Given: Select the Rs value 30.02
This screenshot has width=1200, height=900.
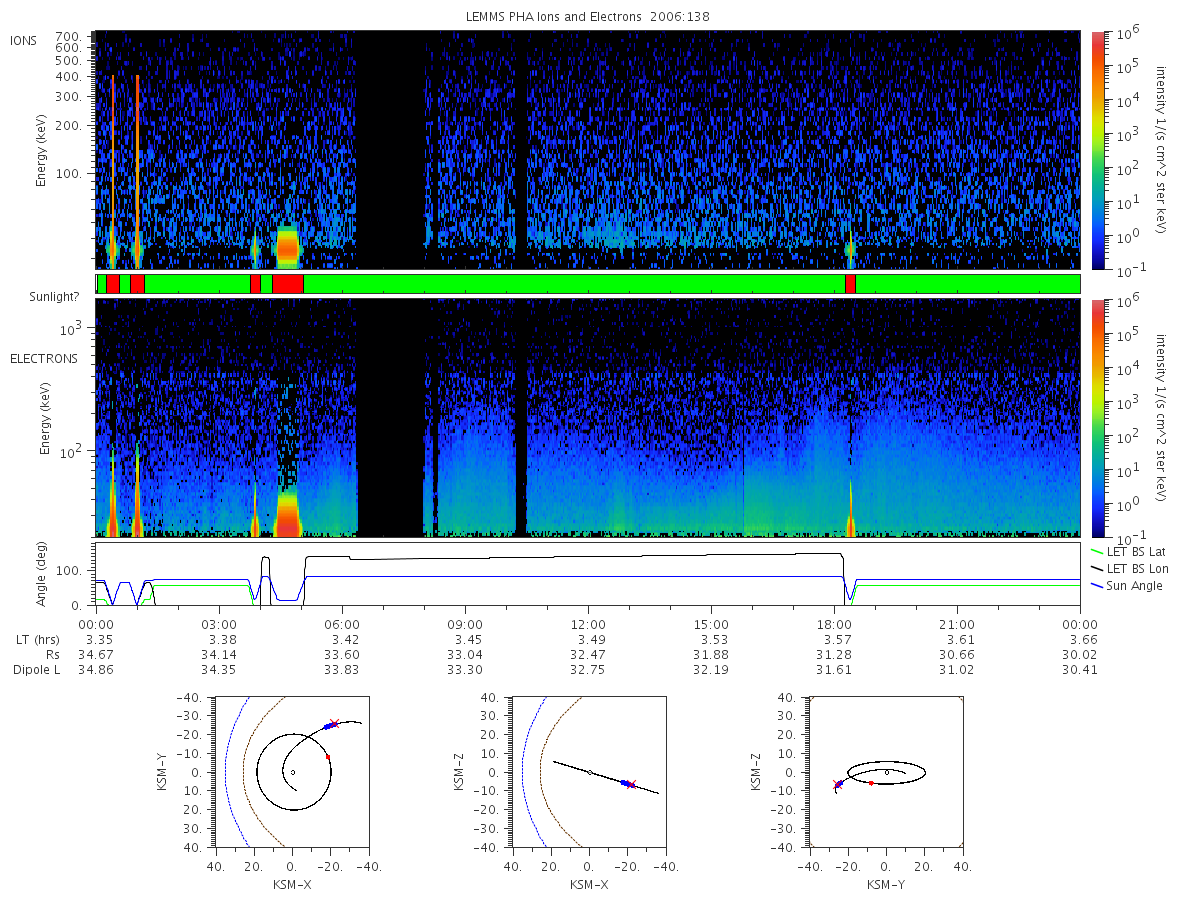Looking at the screenshot, I should point(1081,654).
